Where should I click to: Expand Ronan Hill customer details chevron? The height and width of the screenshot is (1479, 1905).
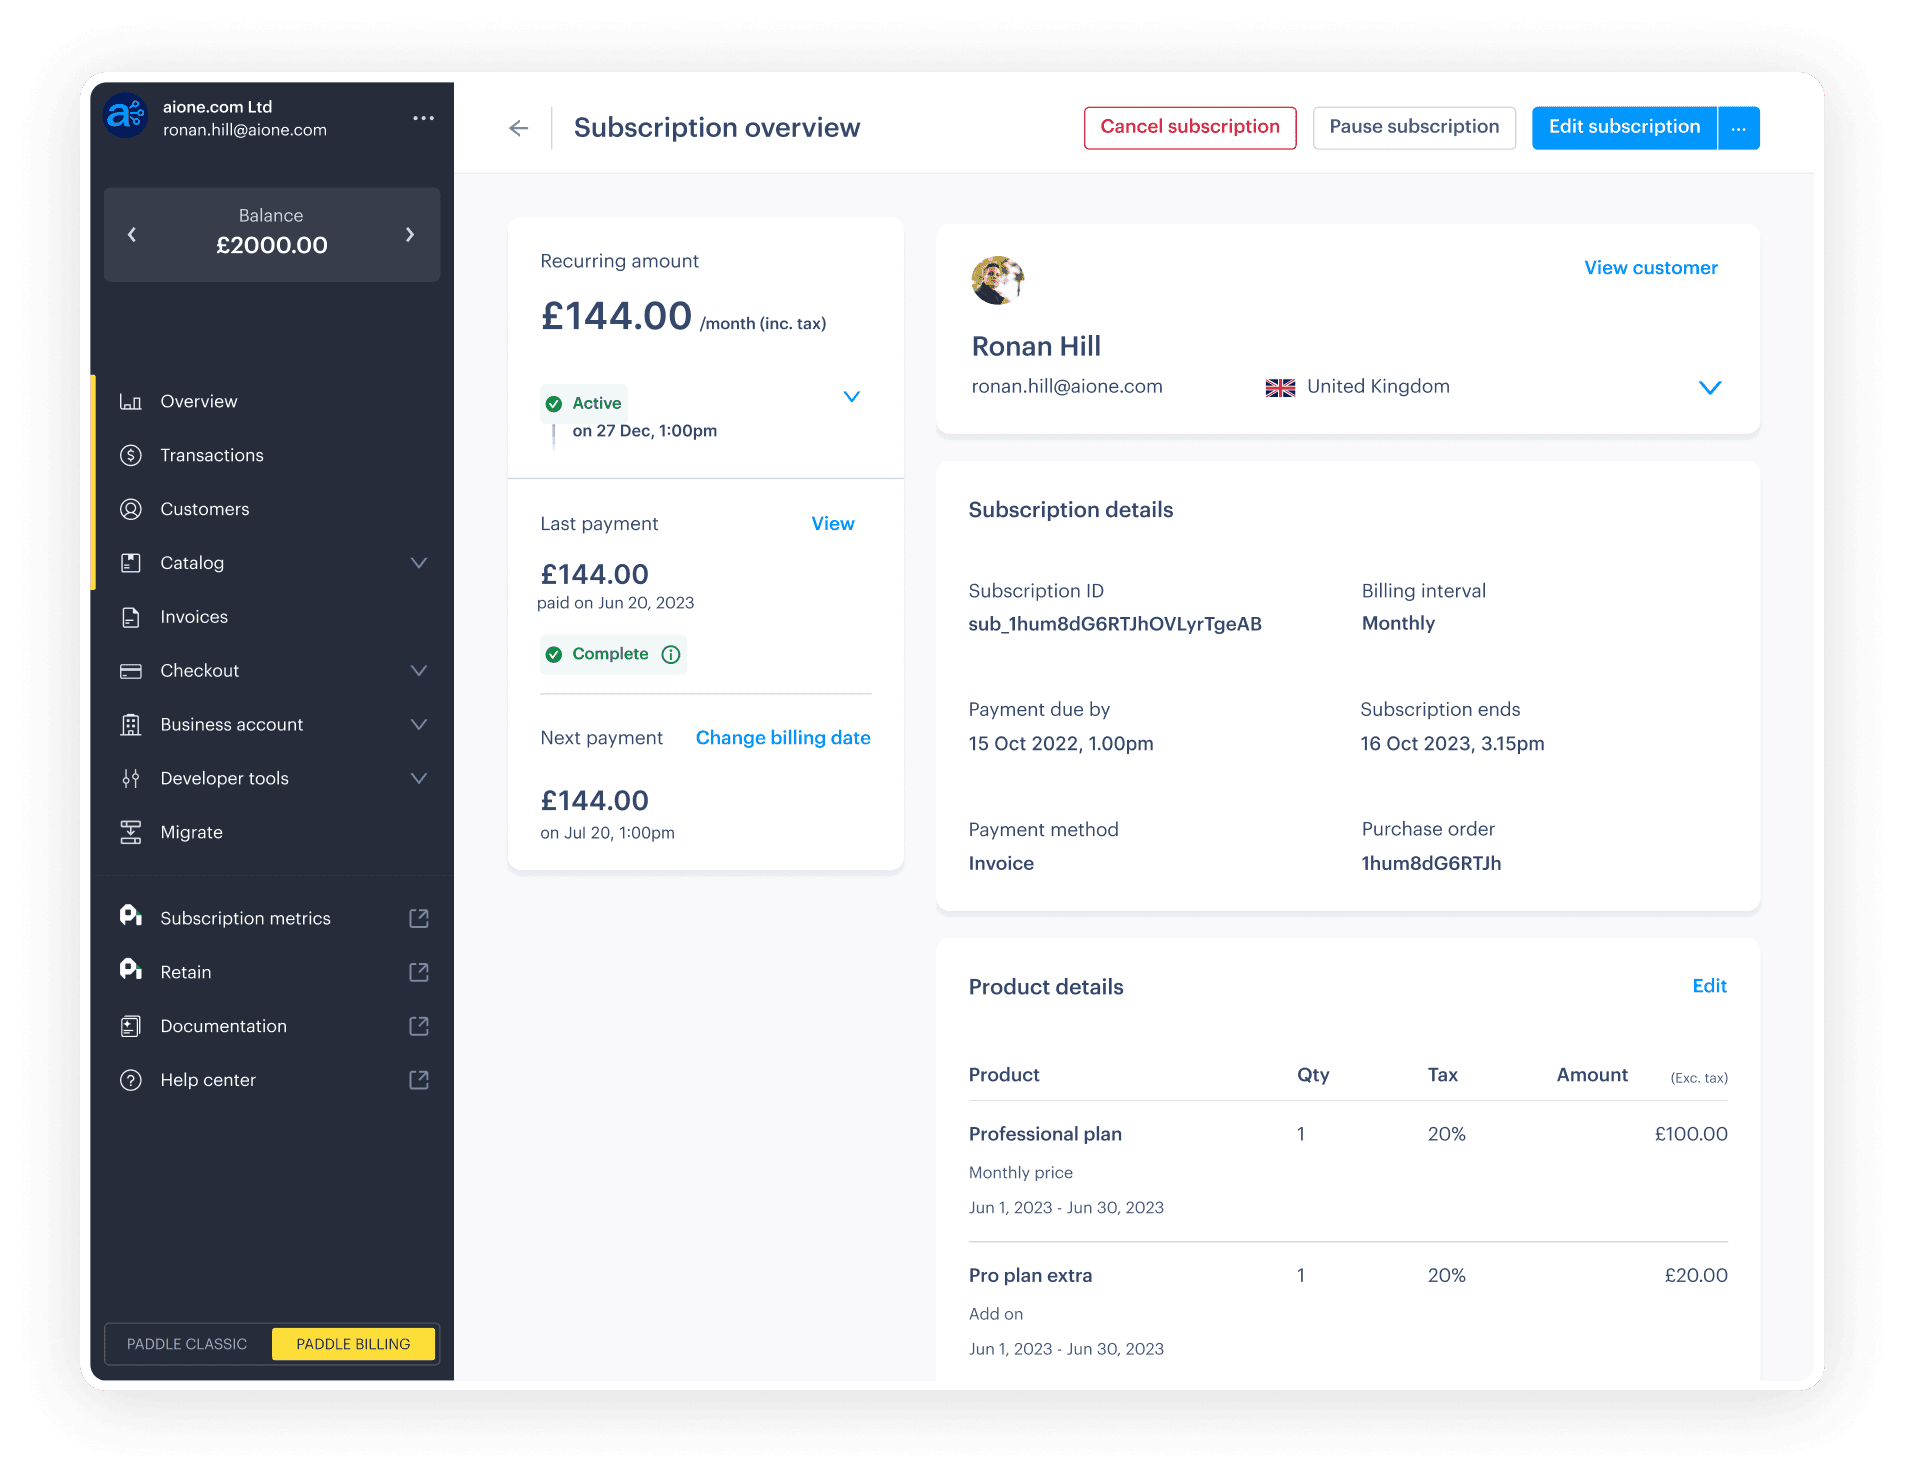pyautogui.click(x=1710, y=388)
